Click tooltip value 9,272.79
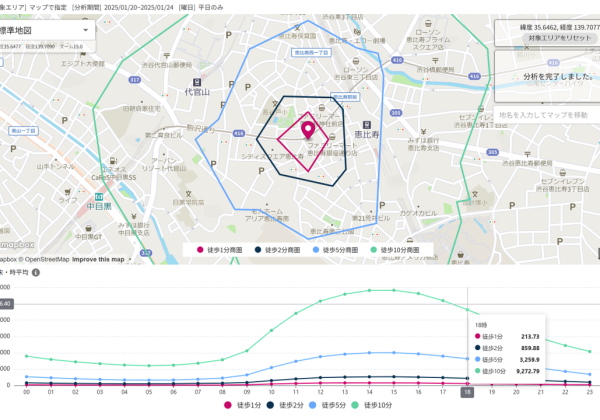 pyautogui.click(x=528, y=371)
